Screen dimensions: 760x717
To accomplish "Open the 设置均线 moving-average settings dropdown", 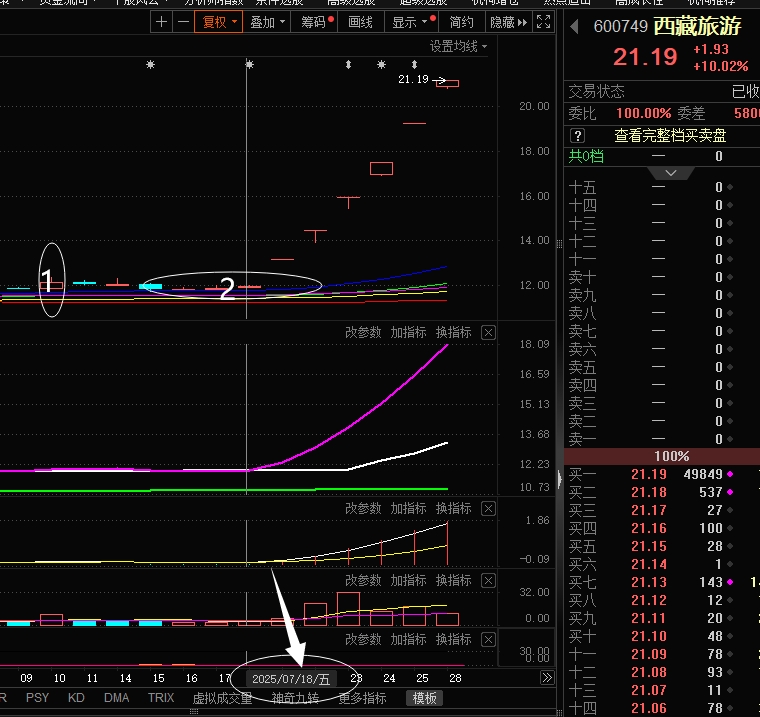I will (458, 47).
